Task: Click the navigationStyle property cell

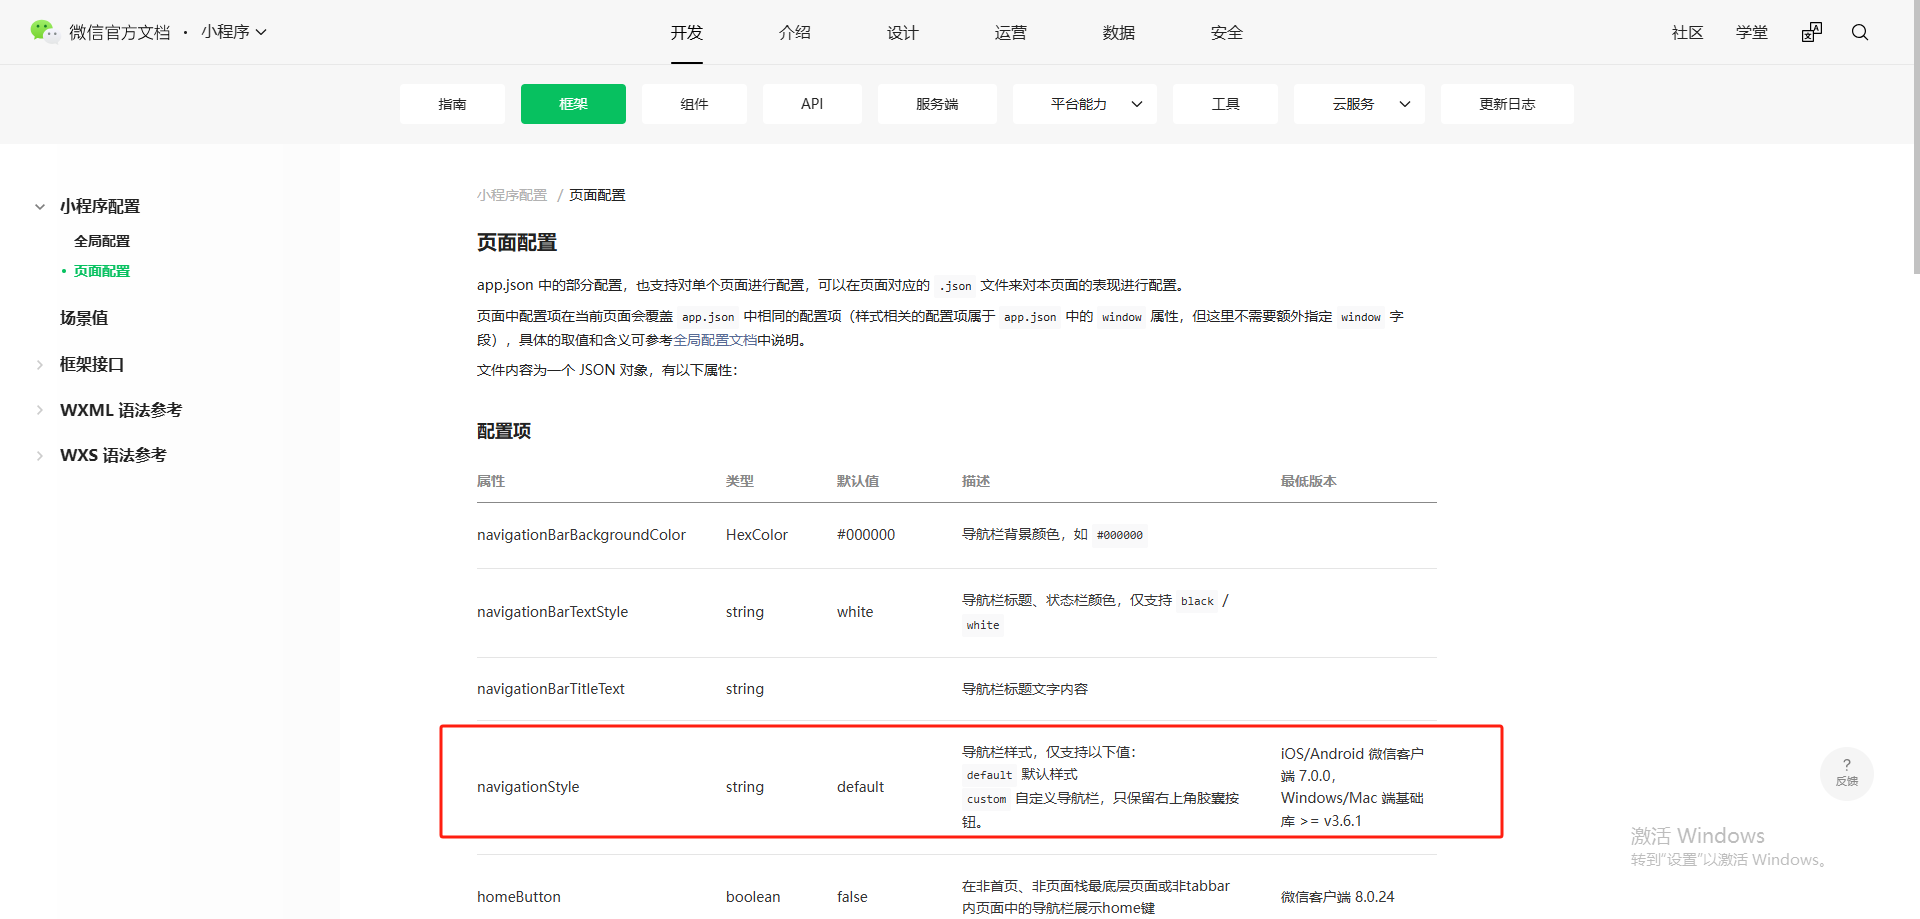Action: coord(528,787)
